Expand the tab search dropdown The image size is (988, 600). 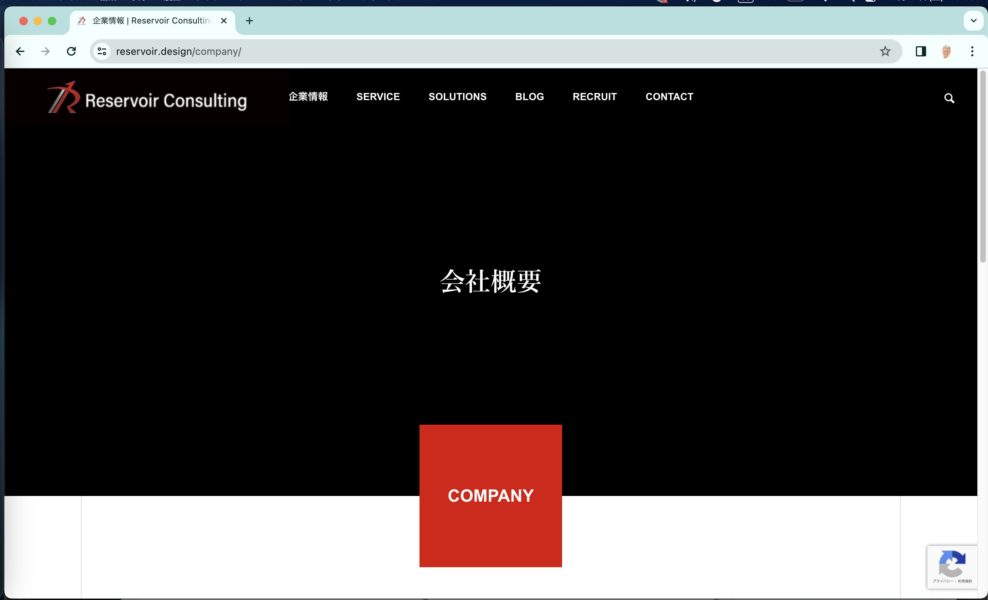pyautogui.click(x=973, y=21)
